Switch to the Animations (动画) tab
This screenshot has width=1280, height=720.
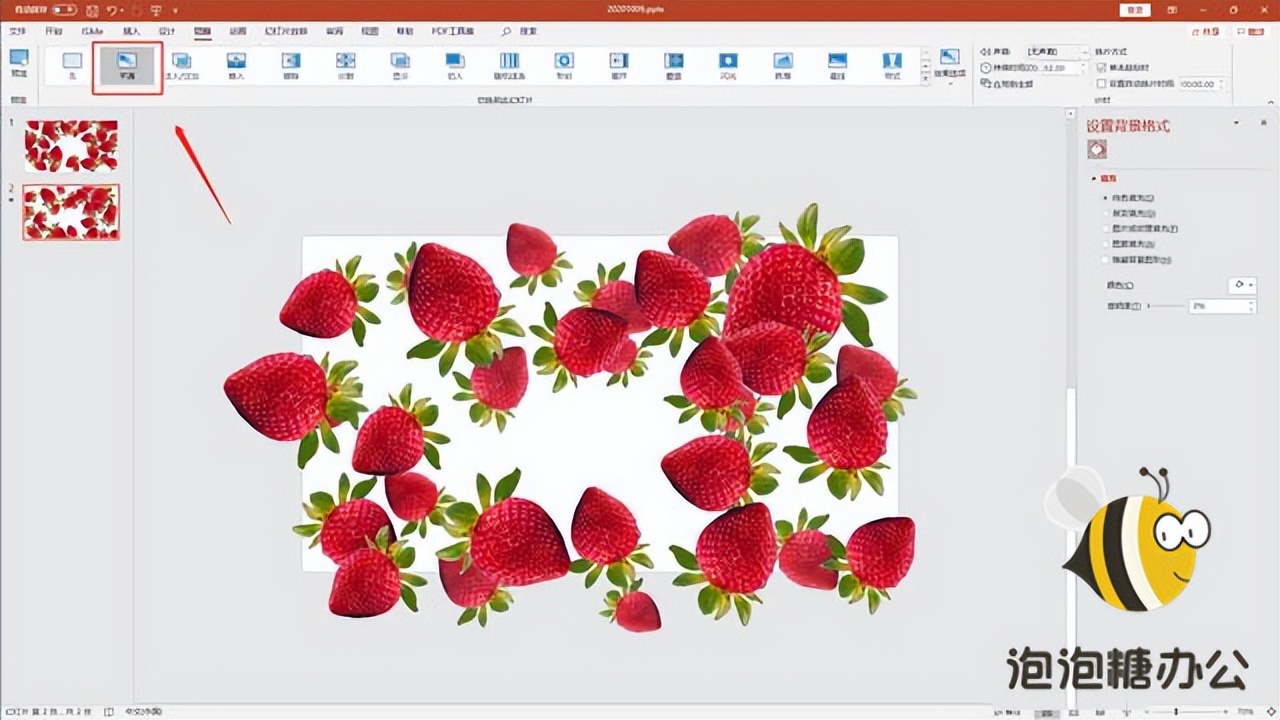pos(238,31)
